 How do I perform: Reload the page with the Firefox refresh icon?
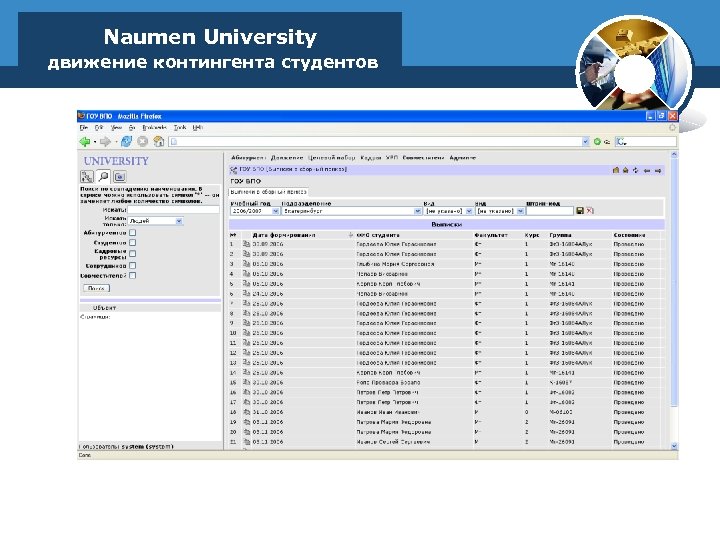[126, 141]
